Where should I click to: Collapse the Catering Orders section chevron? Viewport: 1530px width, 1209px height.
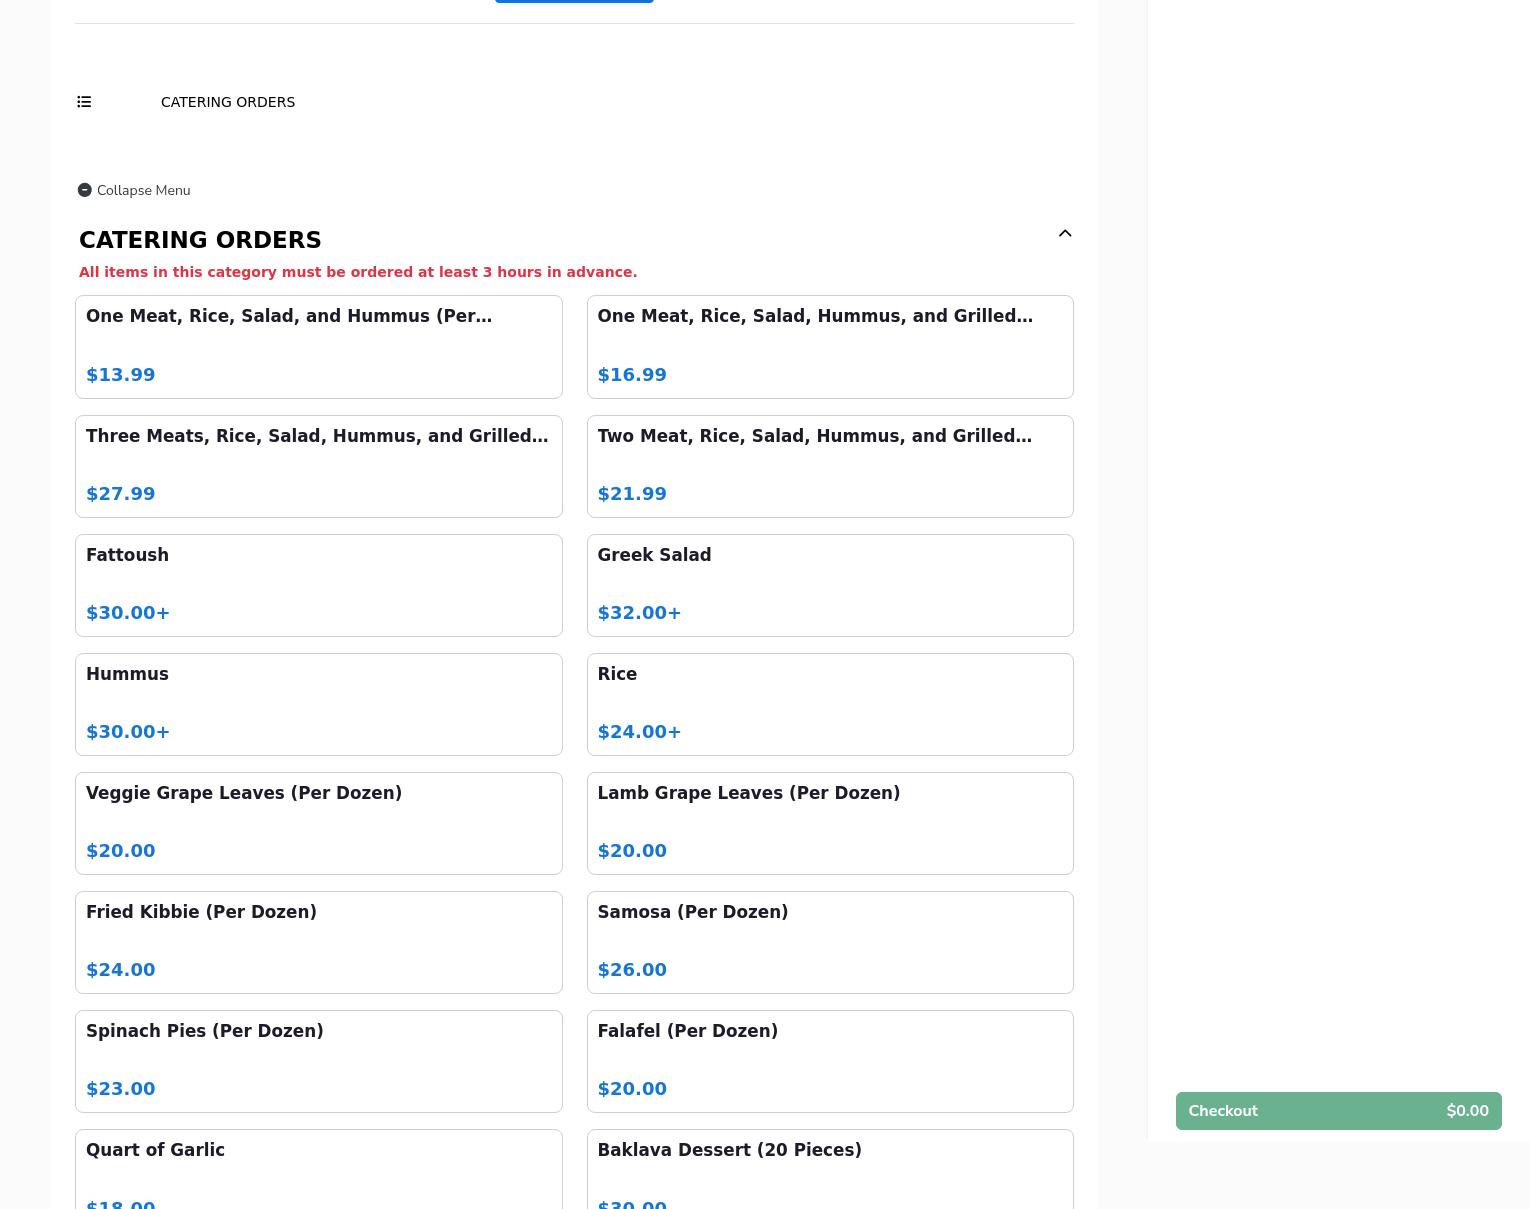click(1065, 233)
